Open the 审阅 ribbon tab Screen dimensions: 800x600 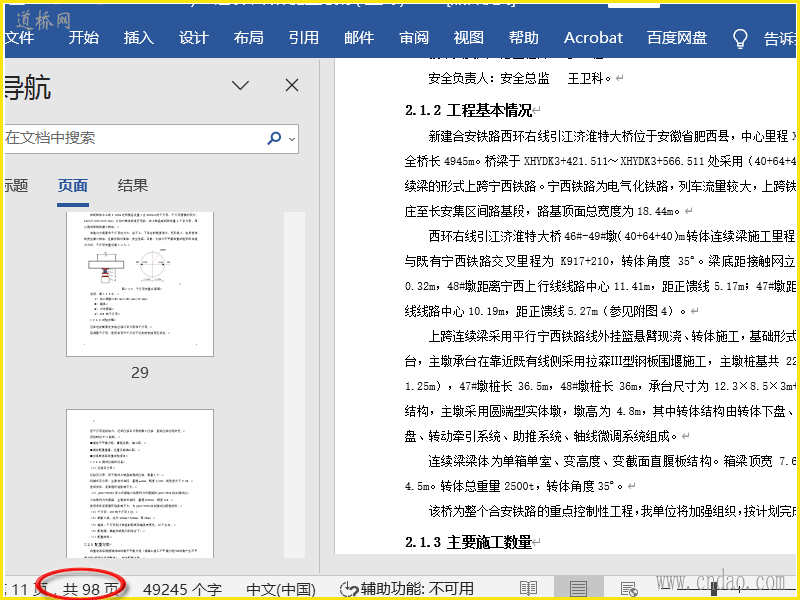coord(414,38)
